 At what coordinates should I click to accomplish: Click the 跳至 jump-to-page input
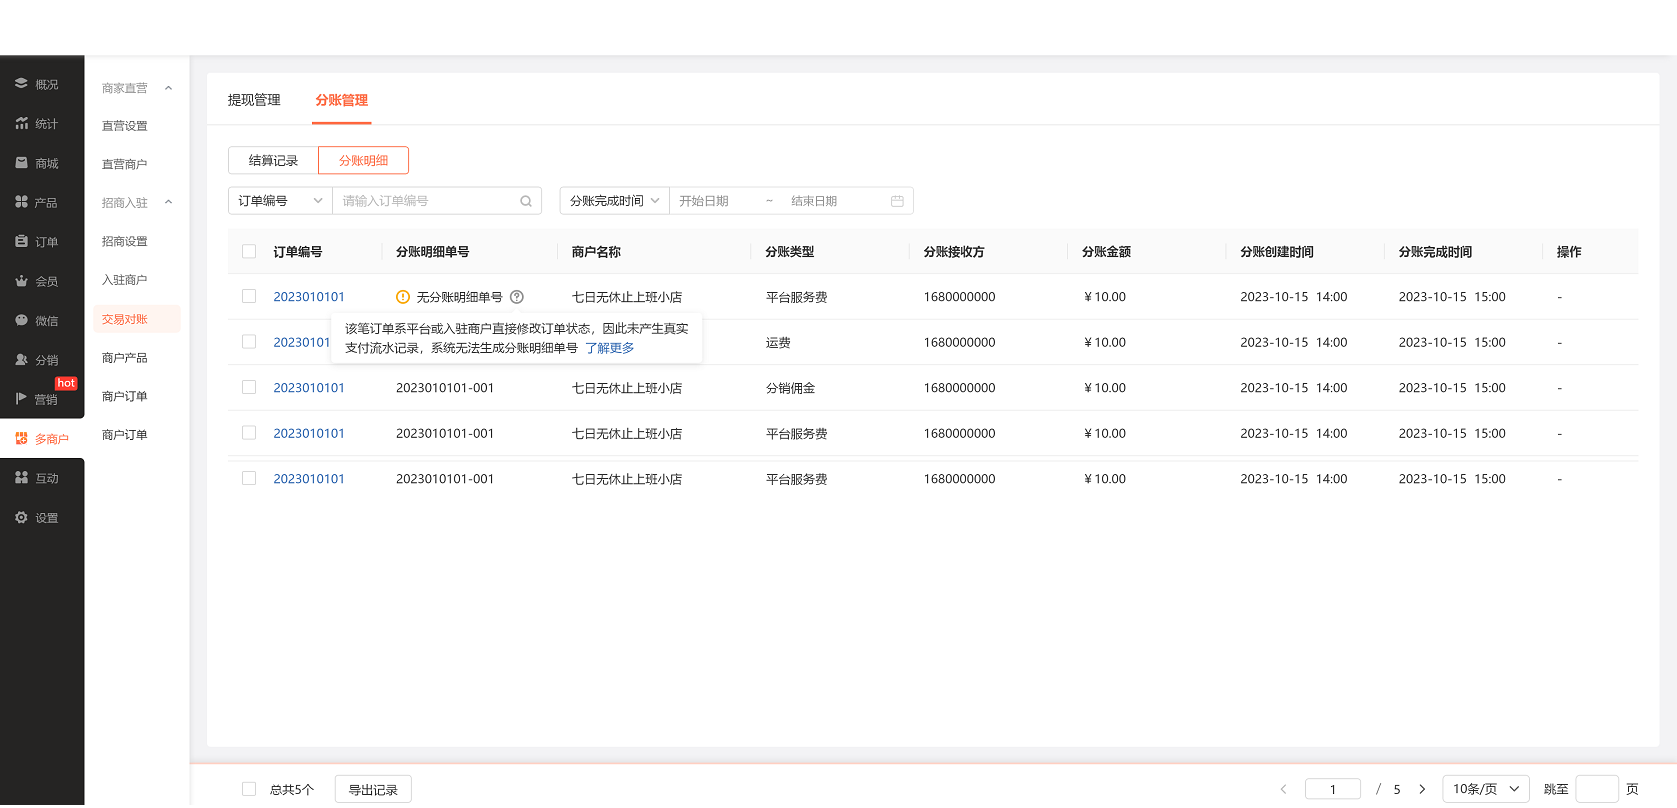[x=1597, y=789]
